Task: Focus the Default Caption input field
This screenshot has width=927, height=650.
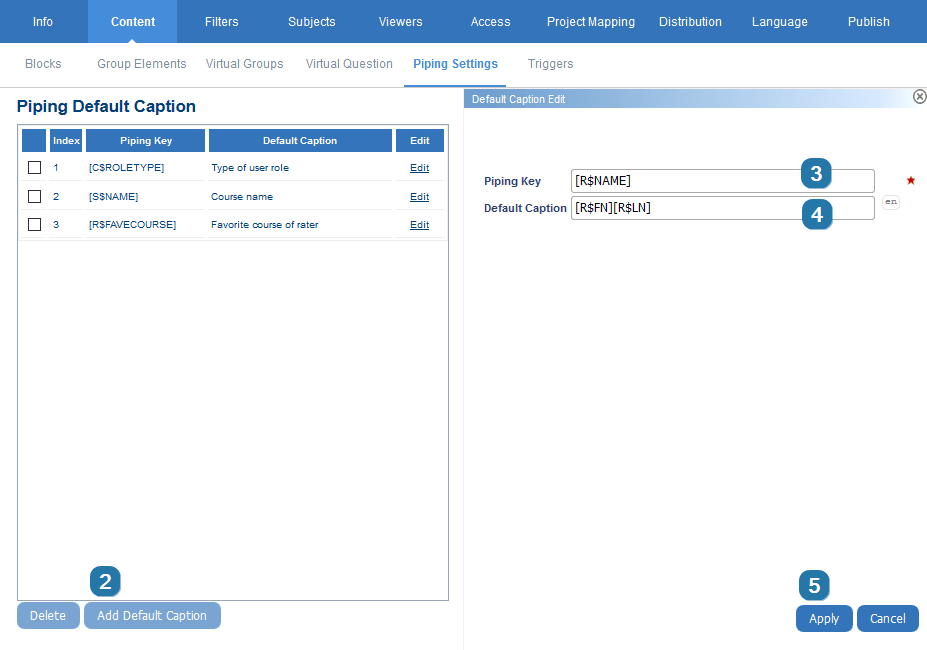Action: tap(722, 208)
